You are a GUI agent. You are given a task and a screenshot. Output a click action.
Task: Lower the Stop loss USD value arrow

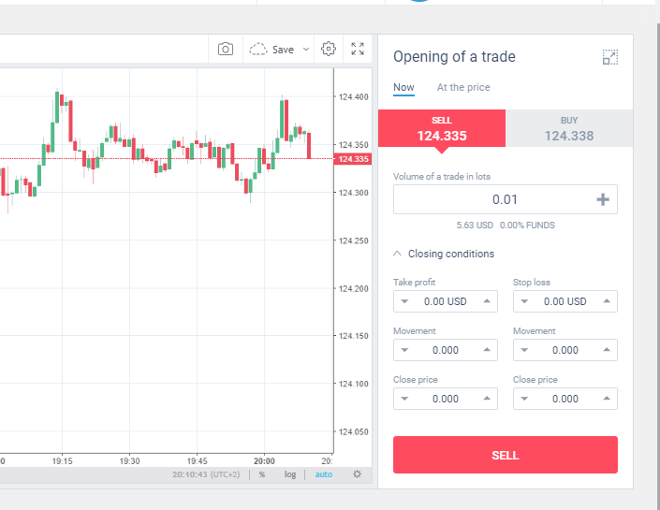[x=524, y=301]
